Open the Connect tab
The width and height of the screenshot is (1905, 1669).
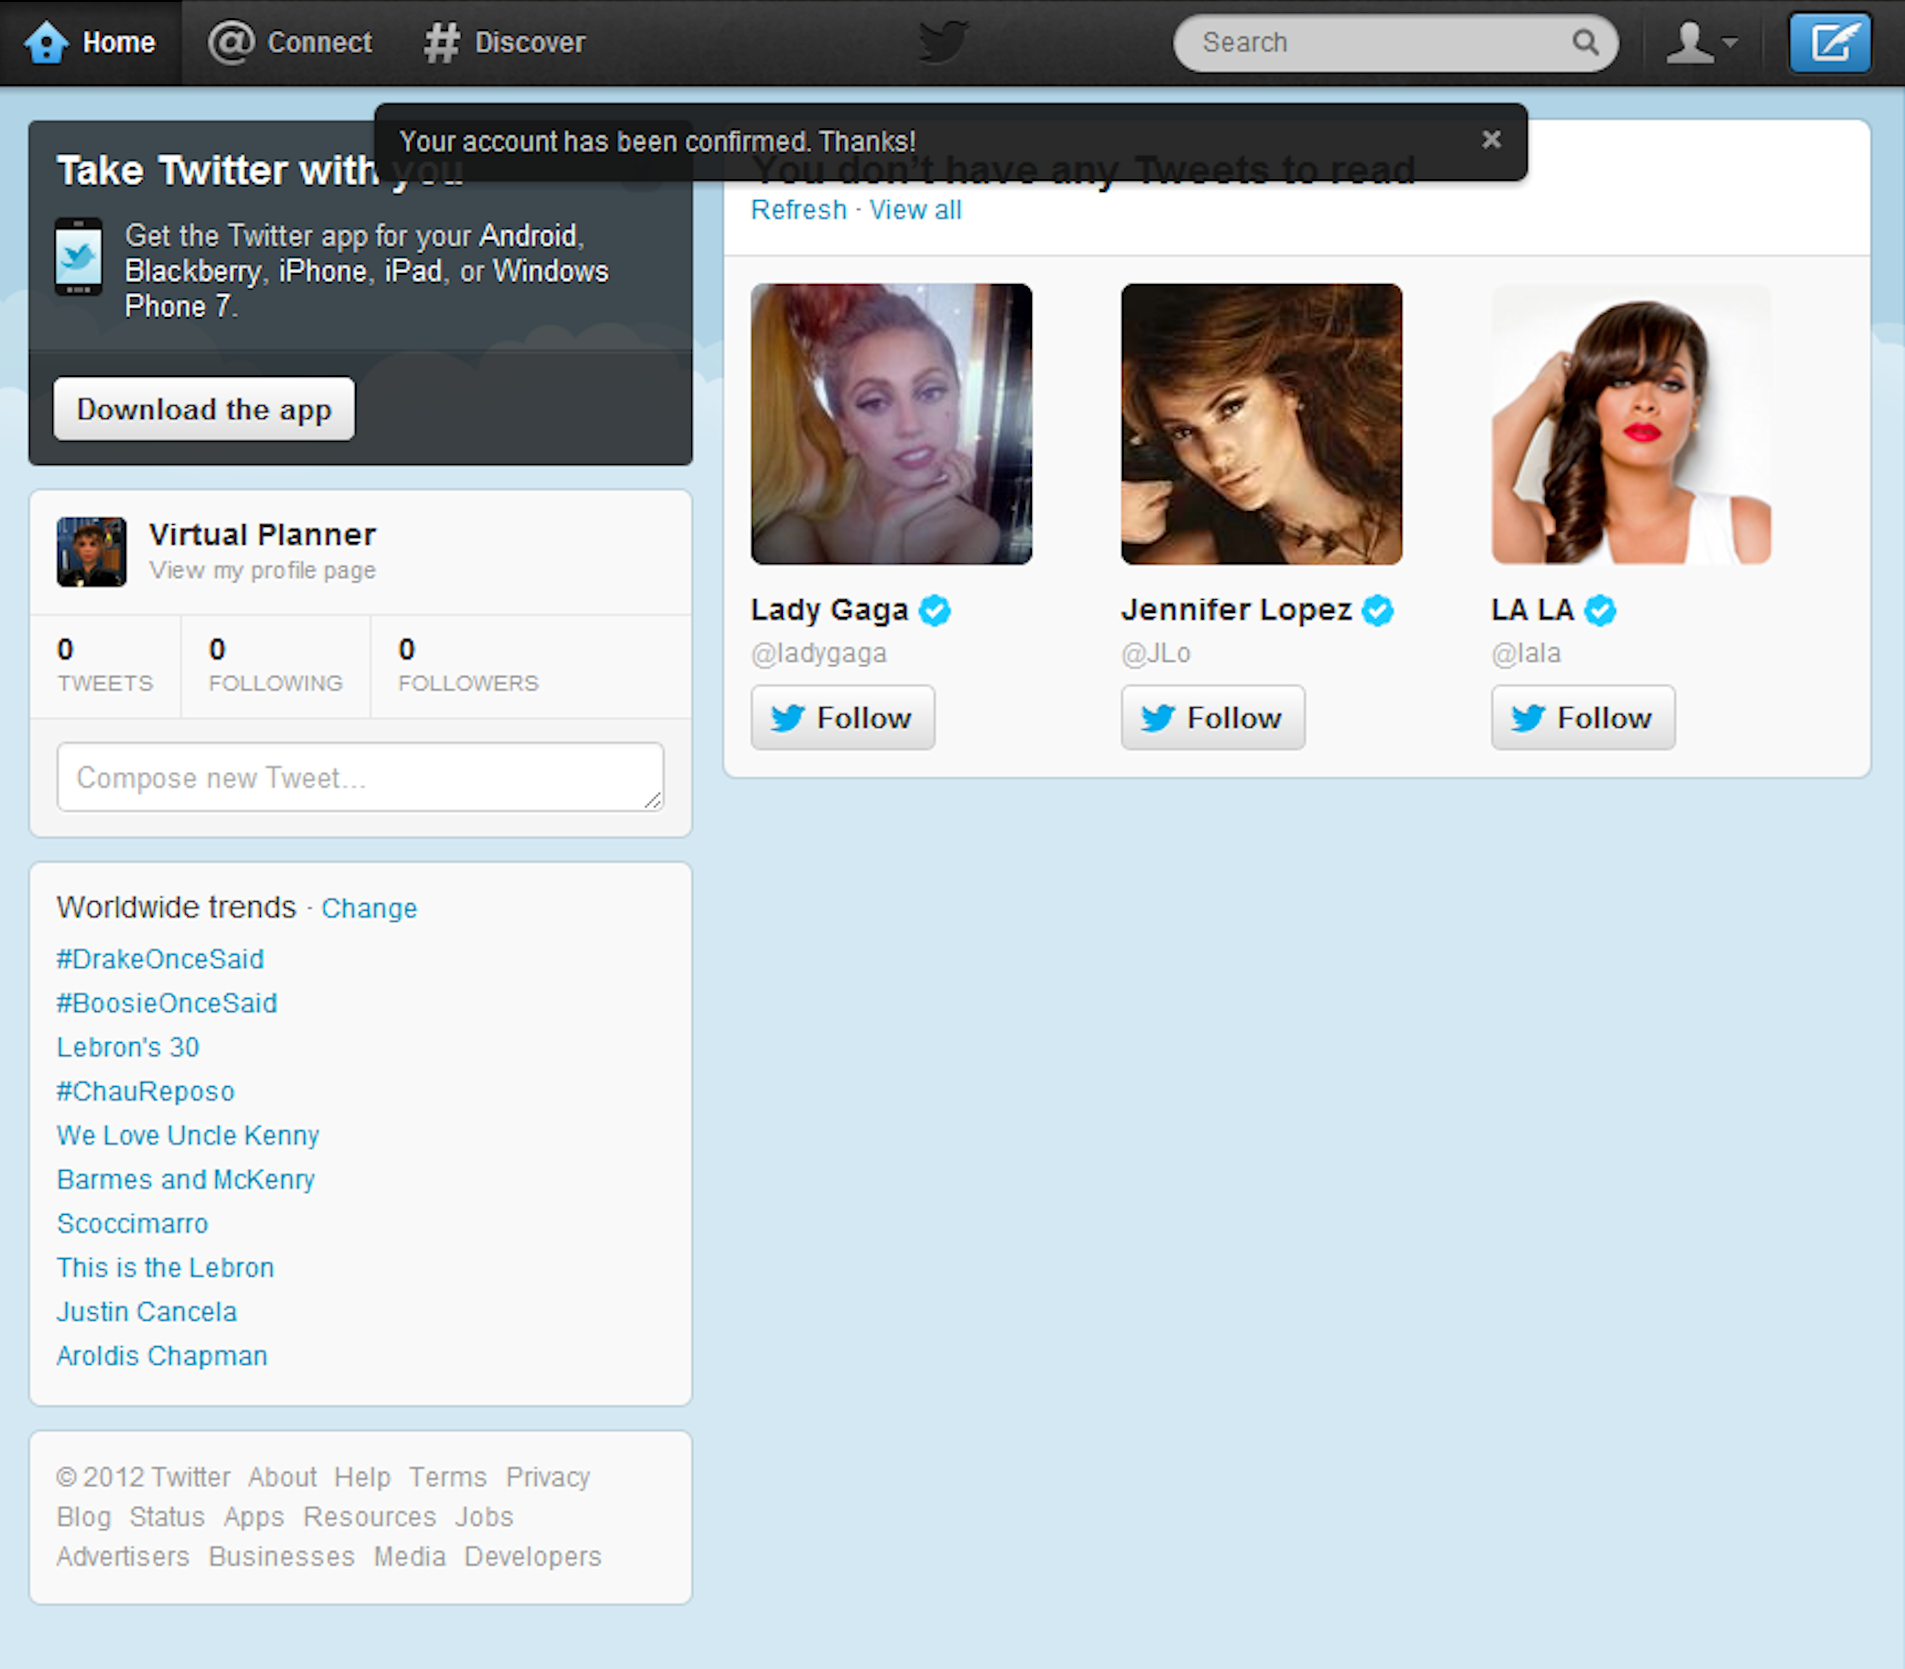coord(290,42)
